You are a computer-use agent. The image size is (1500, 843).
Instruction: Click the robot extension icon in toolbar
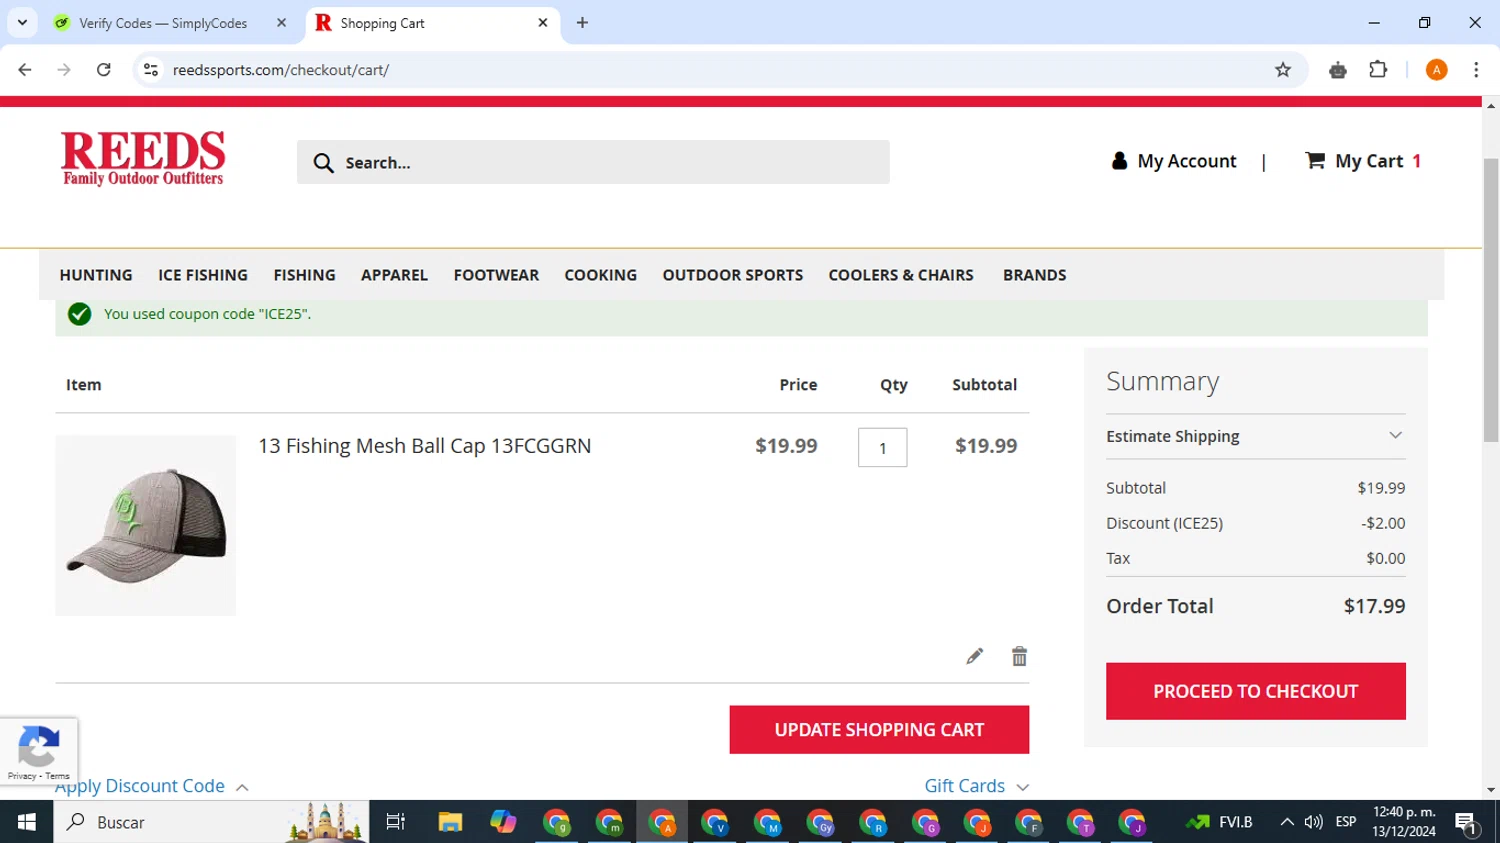coord(1338,70)
